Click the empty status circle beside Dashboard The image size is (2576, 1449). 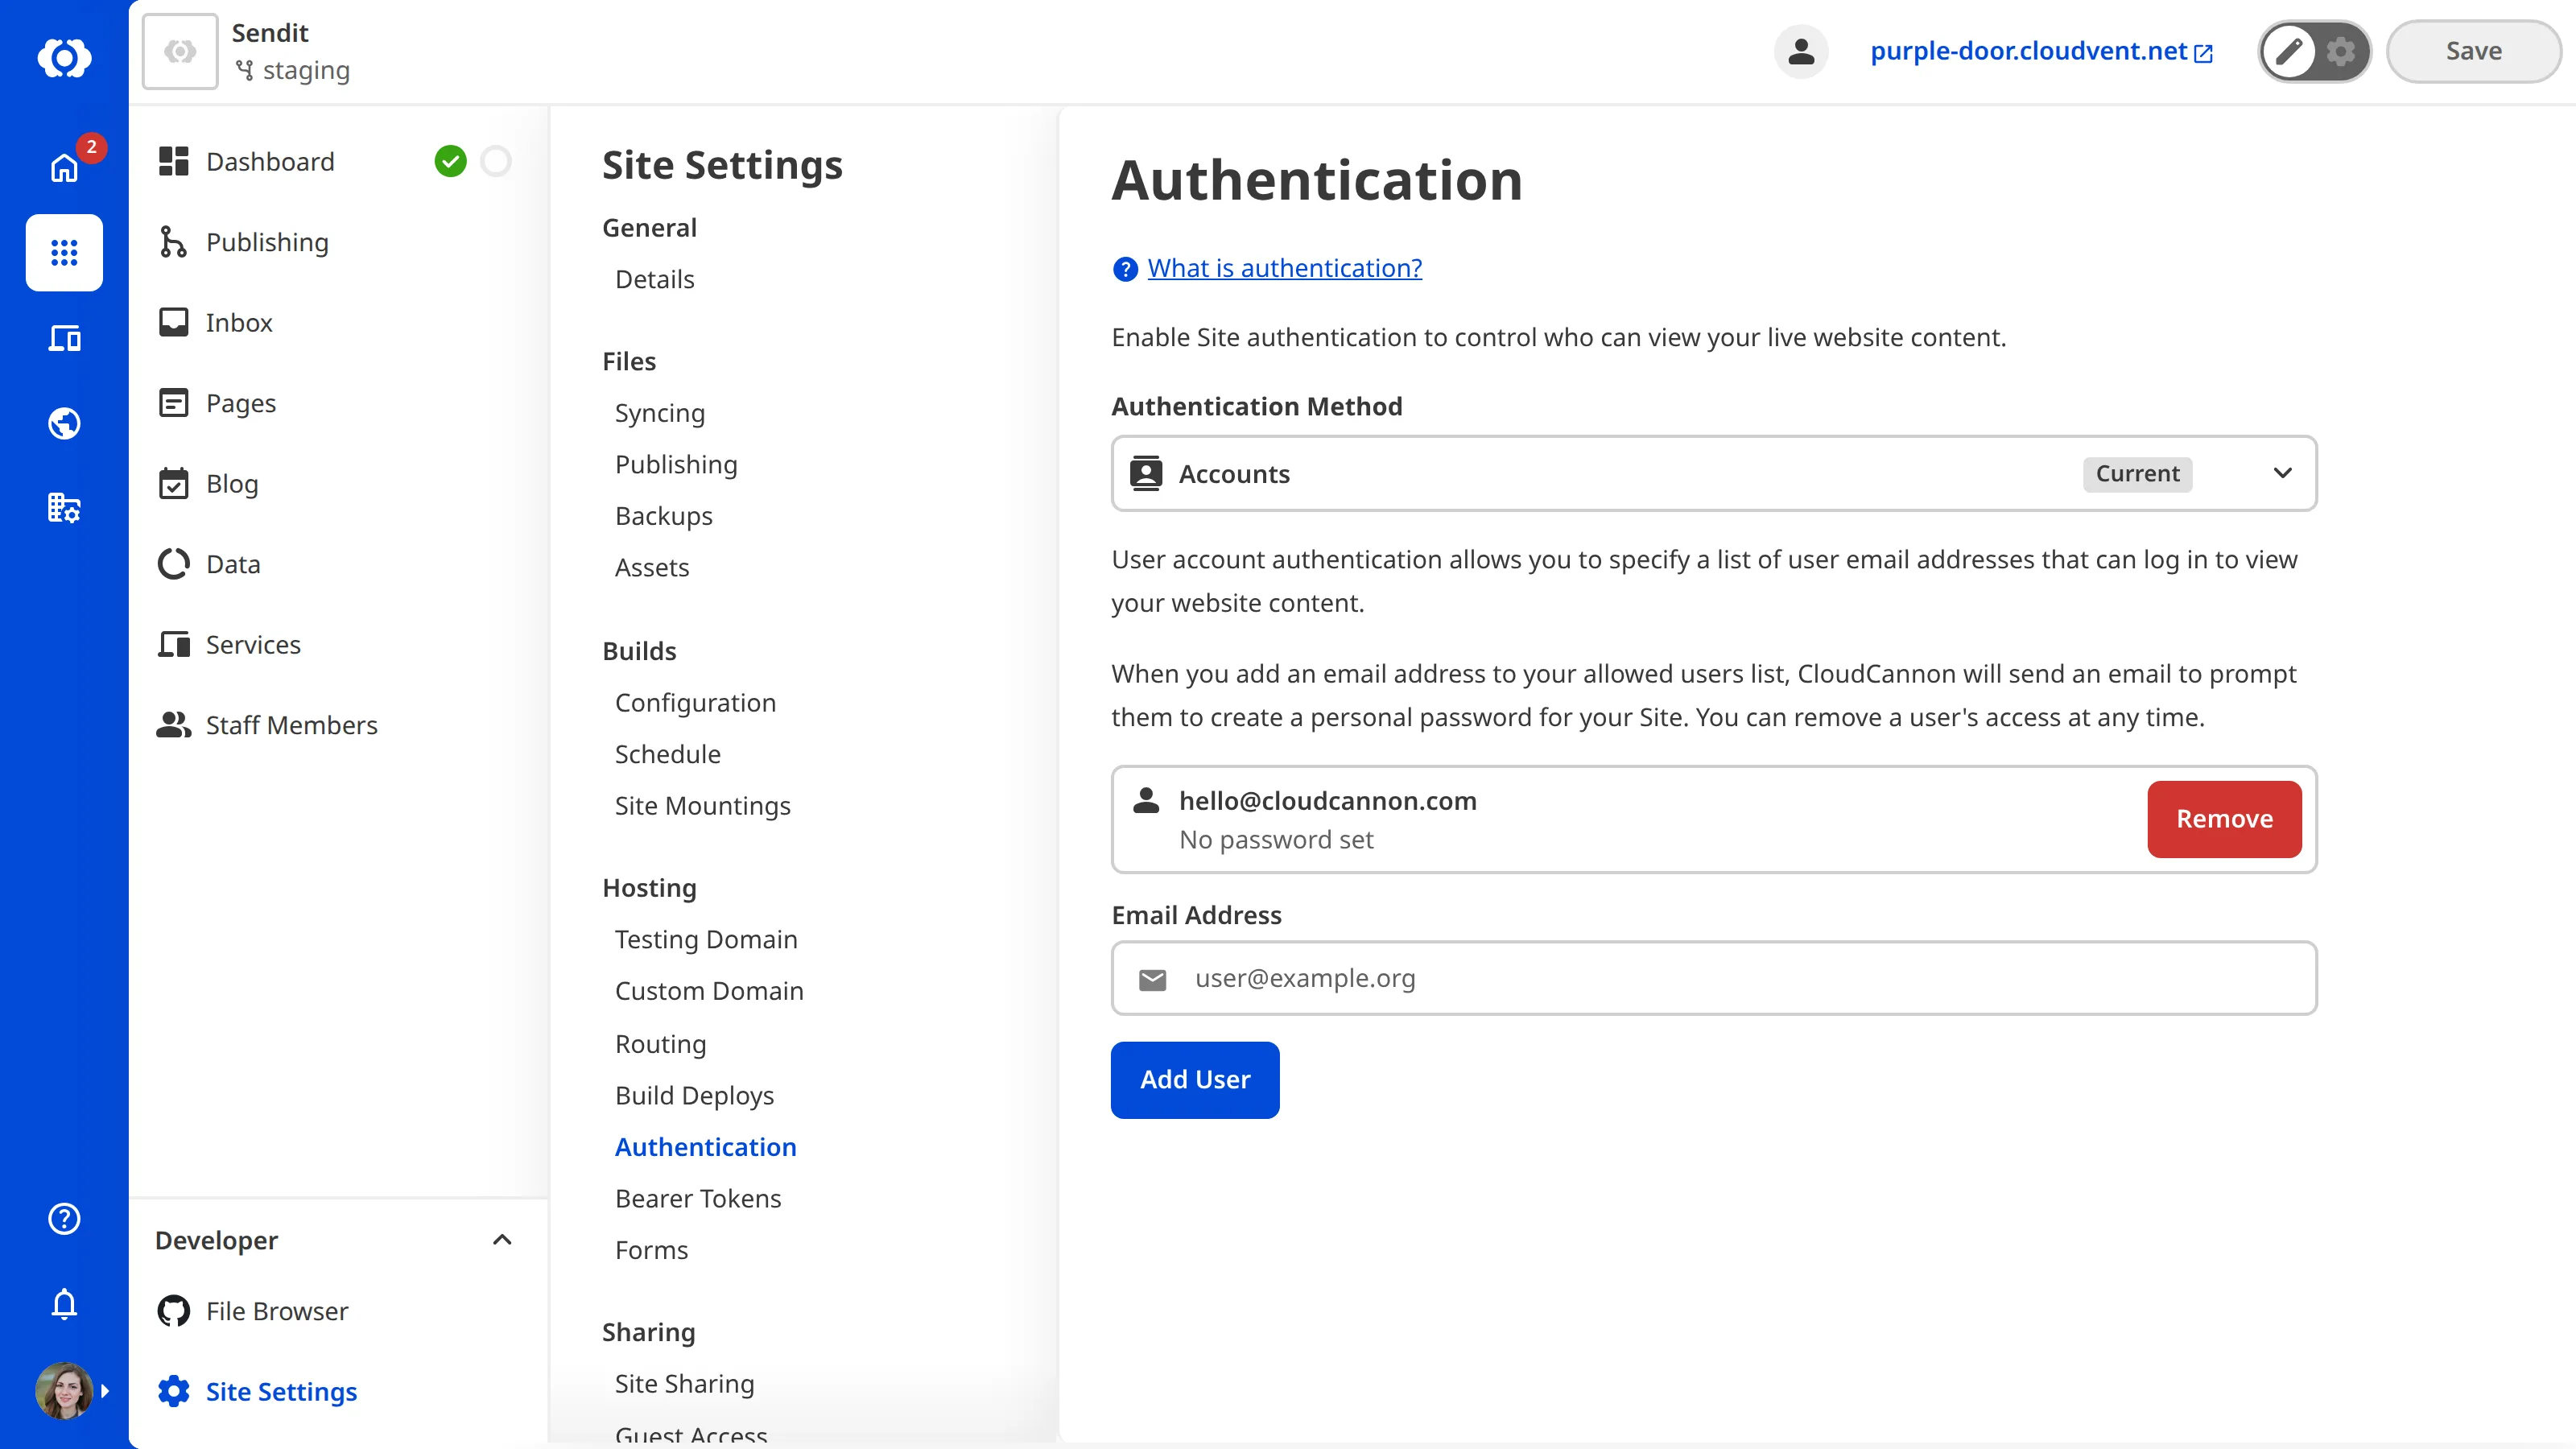[496, 161]
